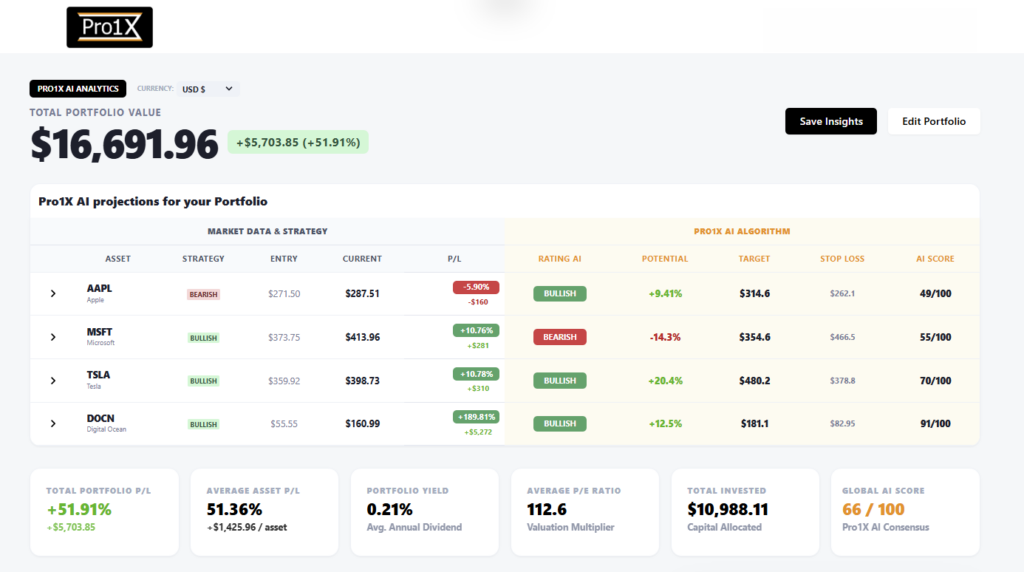
Task: Expand the MSFT row chevron
Action: (53, 337)
